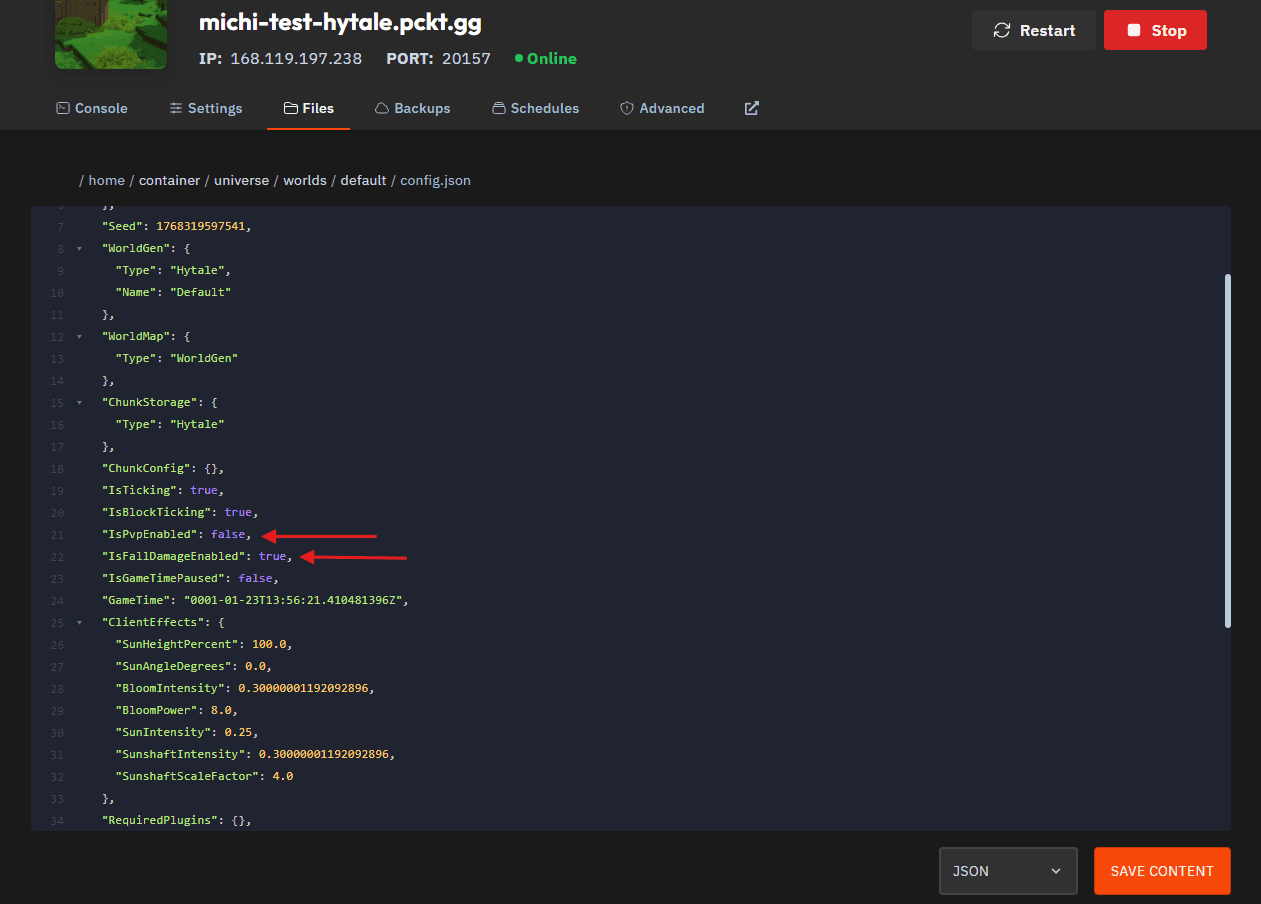Collapse the WorldGen block fold arrow

point(79,248)
